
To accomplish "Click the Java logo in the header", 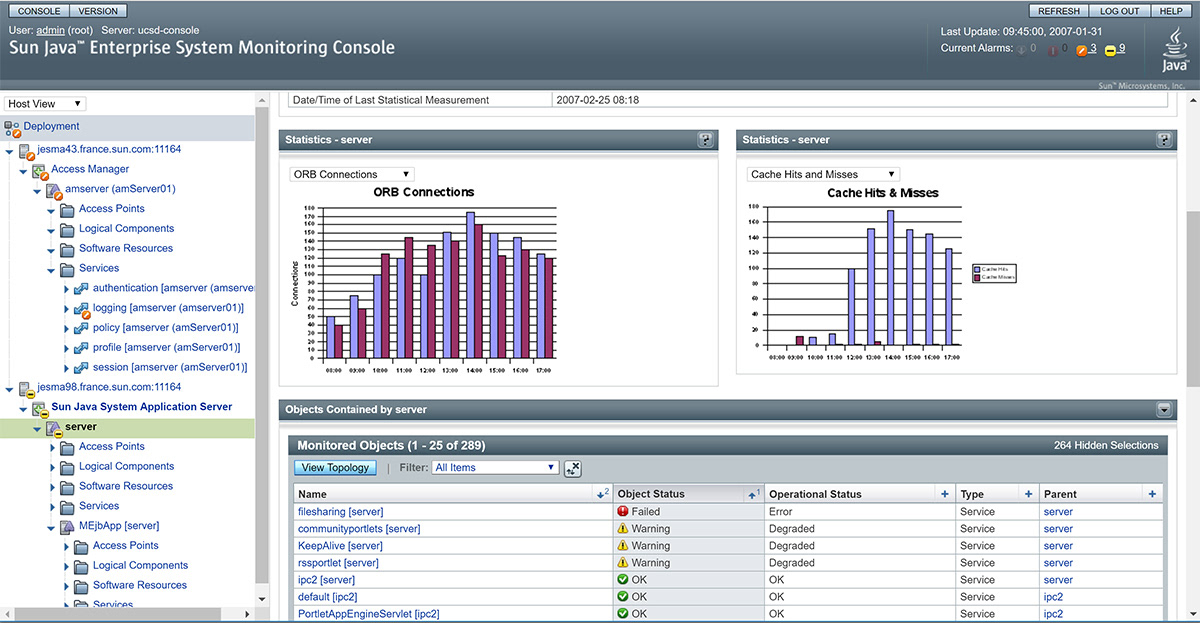I will click(1175, 50).
